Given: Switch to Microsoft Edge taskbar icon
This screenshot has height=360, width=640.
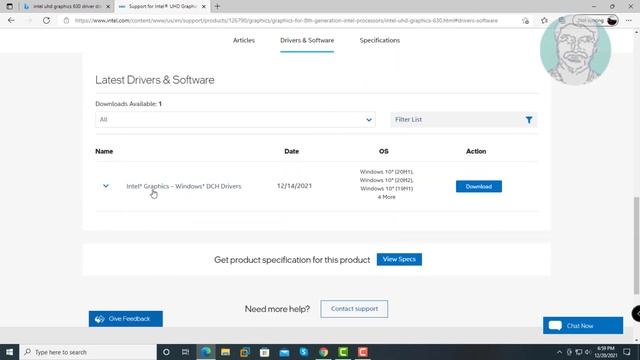Looking at the screenshot, I should pos(206,352).
